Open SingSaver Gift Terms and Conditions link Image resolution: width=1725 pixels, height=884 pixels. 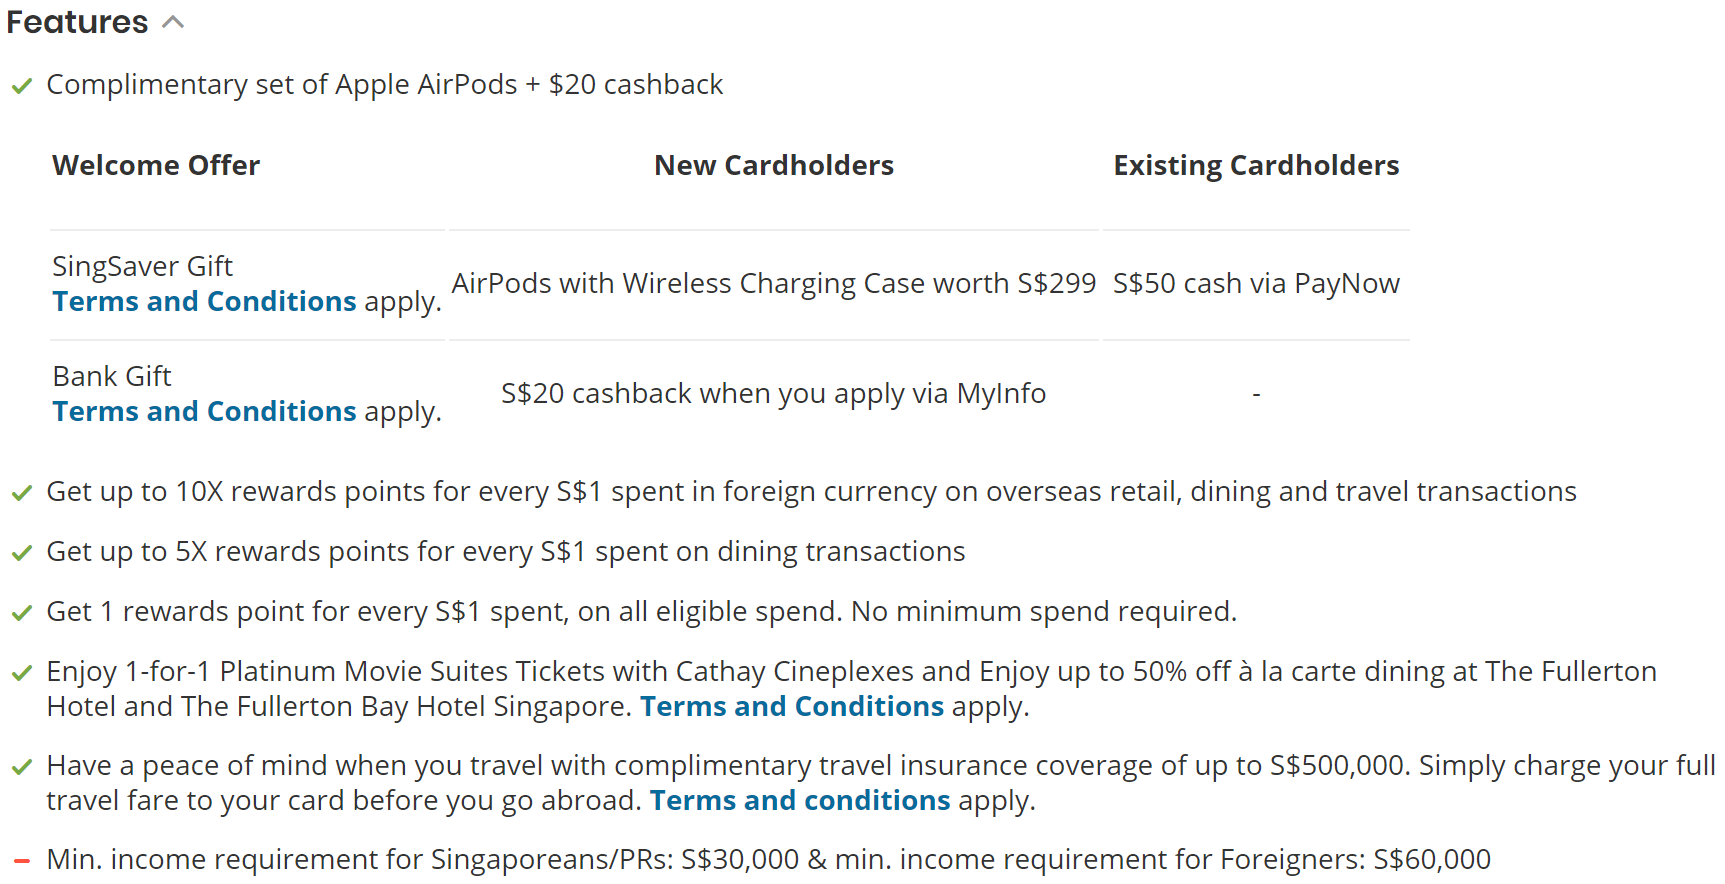(x=204, y=301)
